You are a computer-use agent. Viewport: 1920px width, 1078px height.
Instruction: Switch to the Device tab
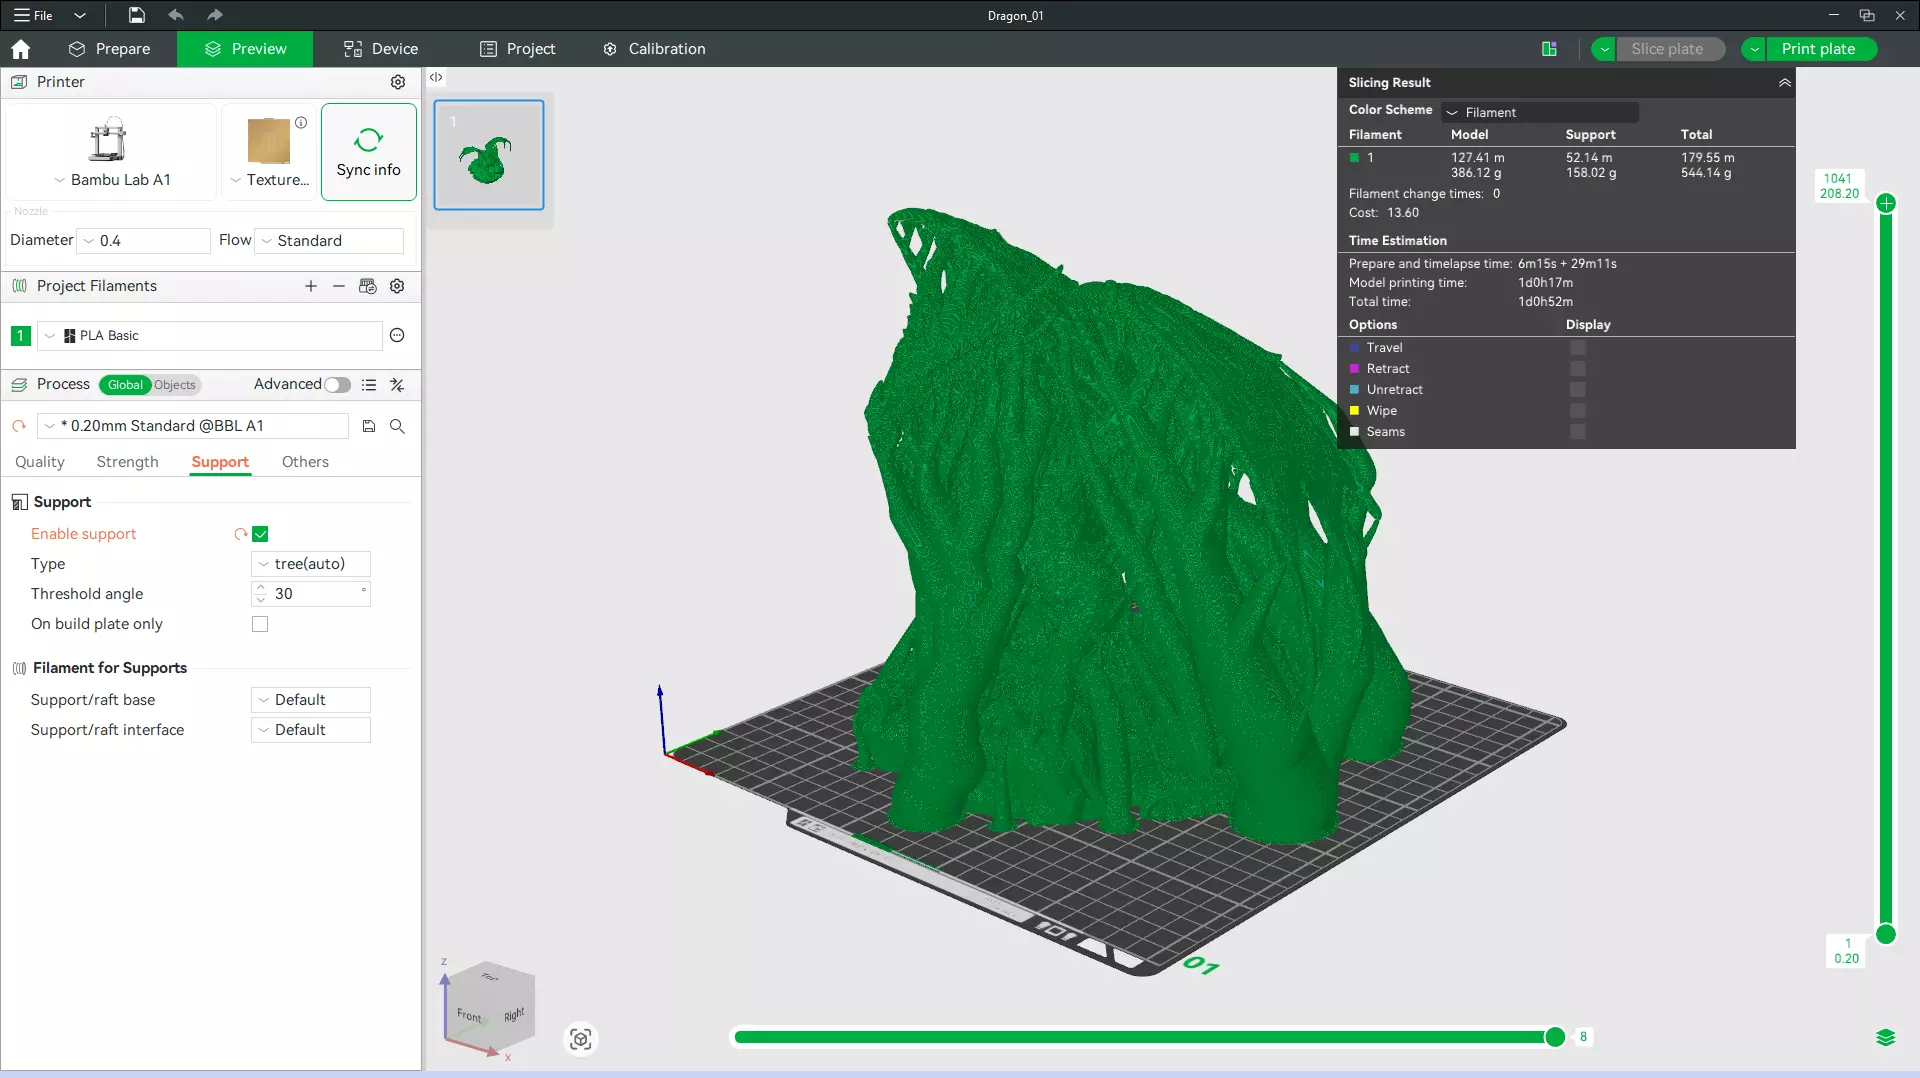381,49
